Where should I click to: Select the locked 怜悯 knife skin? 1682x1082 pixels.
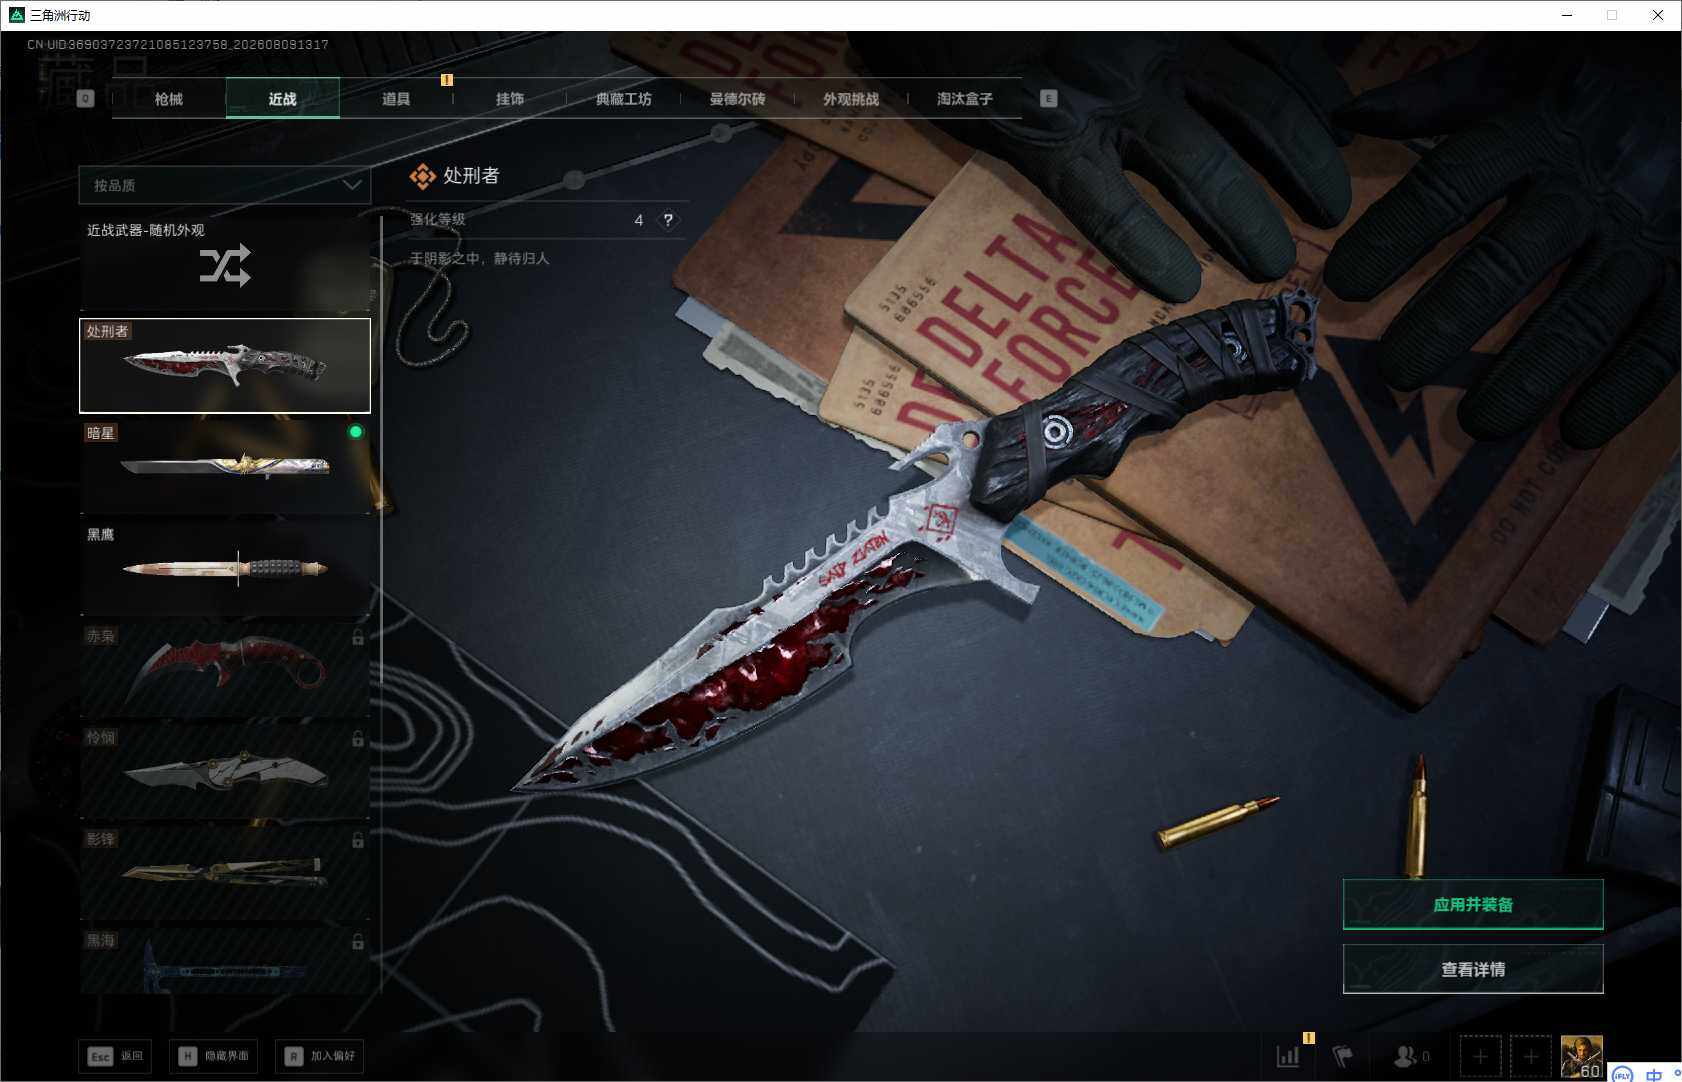pyautogui.click(x=225, y=772)
